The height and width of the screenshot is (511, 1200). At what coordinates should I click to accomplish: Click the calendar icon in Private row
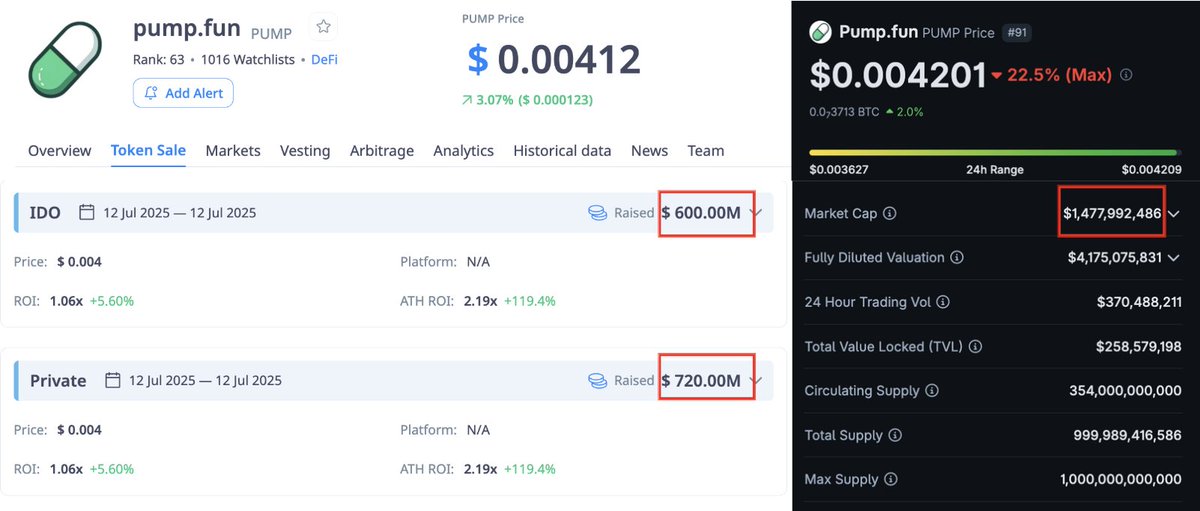coord(113,380)
